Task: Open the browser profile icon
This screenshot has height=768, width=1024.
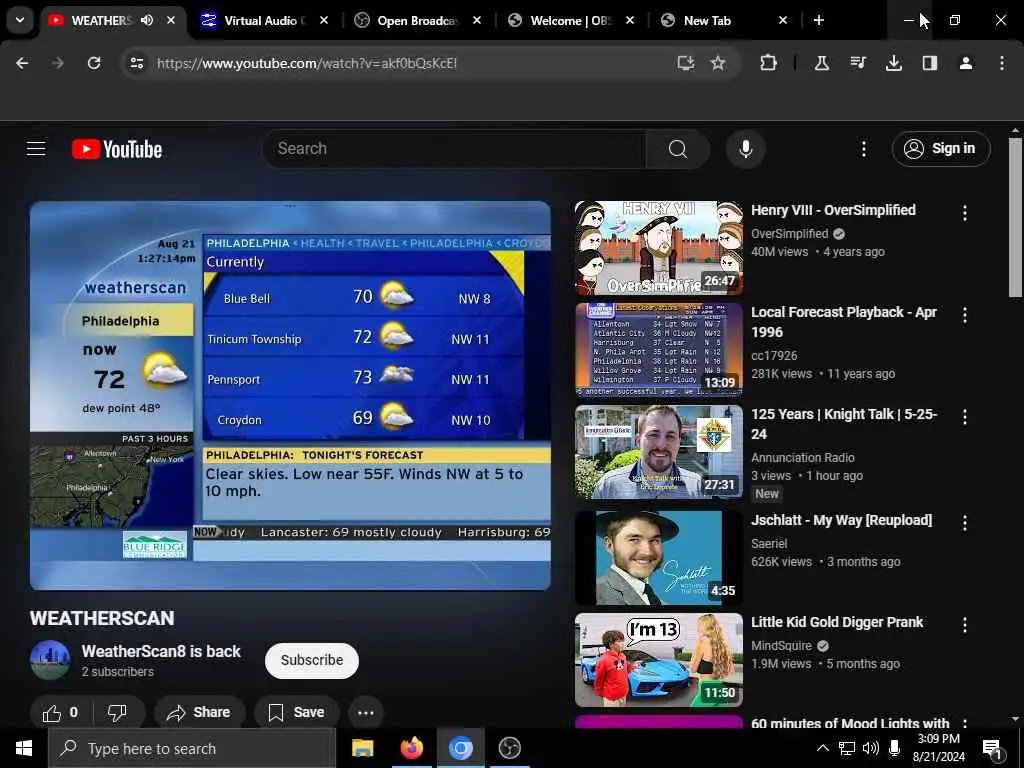Action: (966, 63)
